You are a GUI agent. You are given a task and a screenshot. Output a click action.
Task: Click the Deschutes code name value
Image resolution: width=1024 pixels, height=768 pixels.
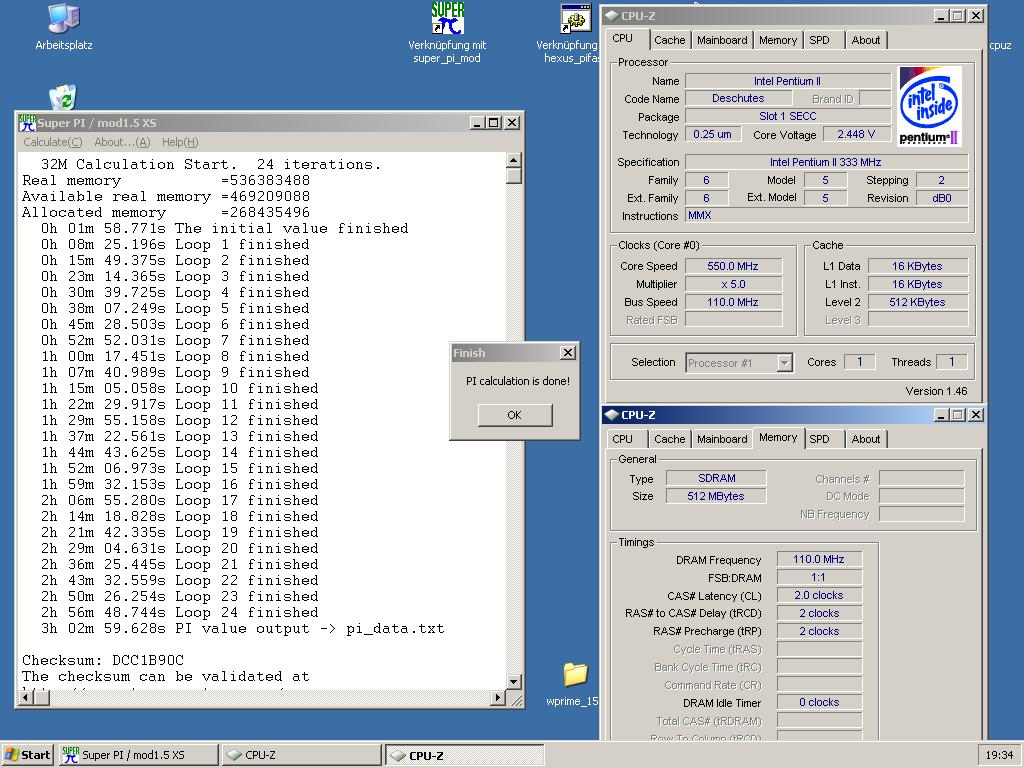coord(738,99)
